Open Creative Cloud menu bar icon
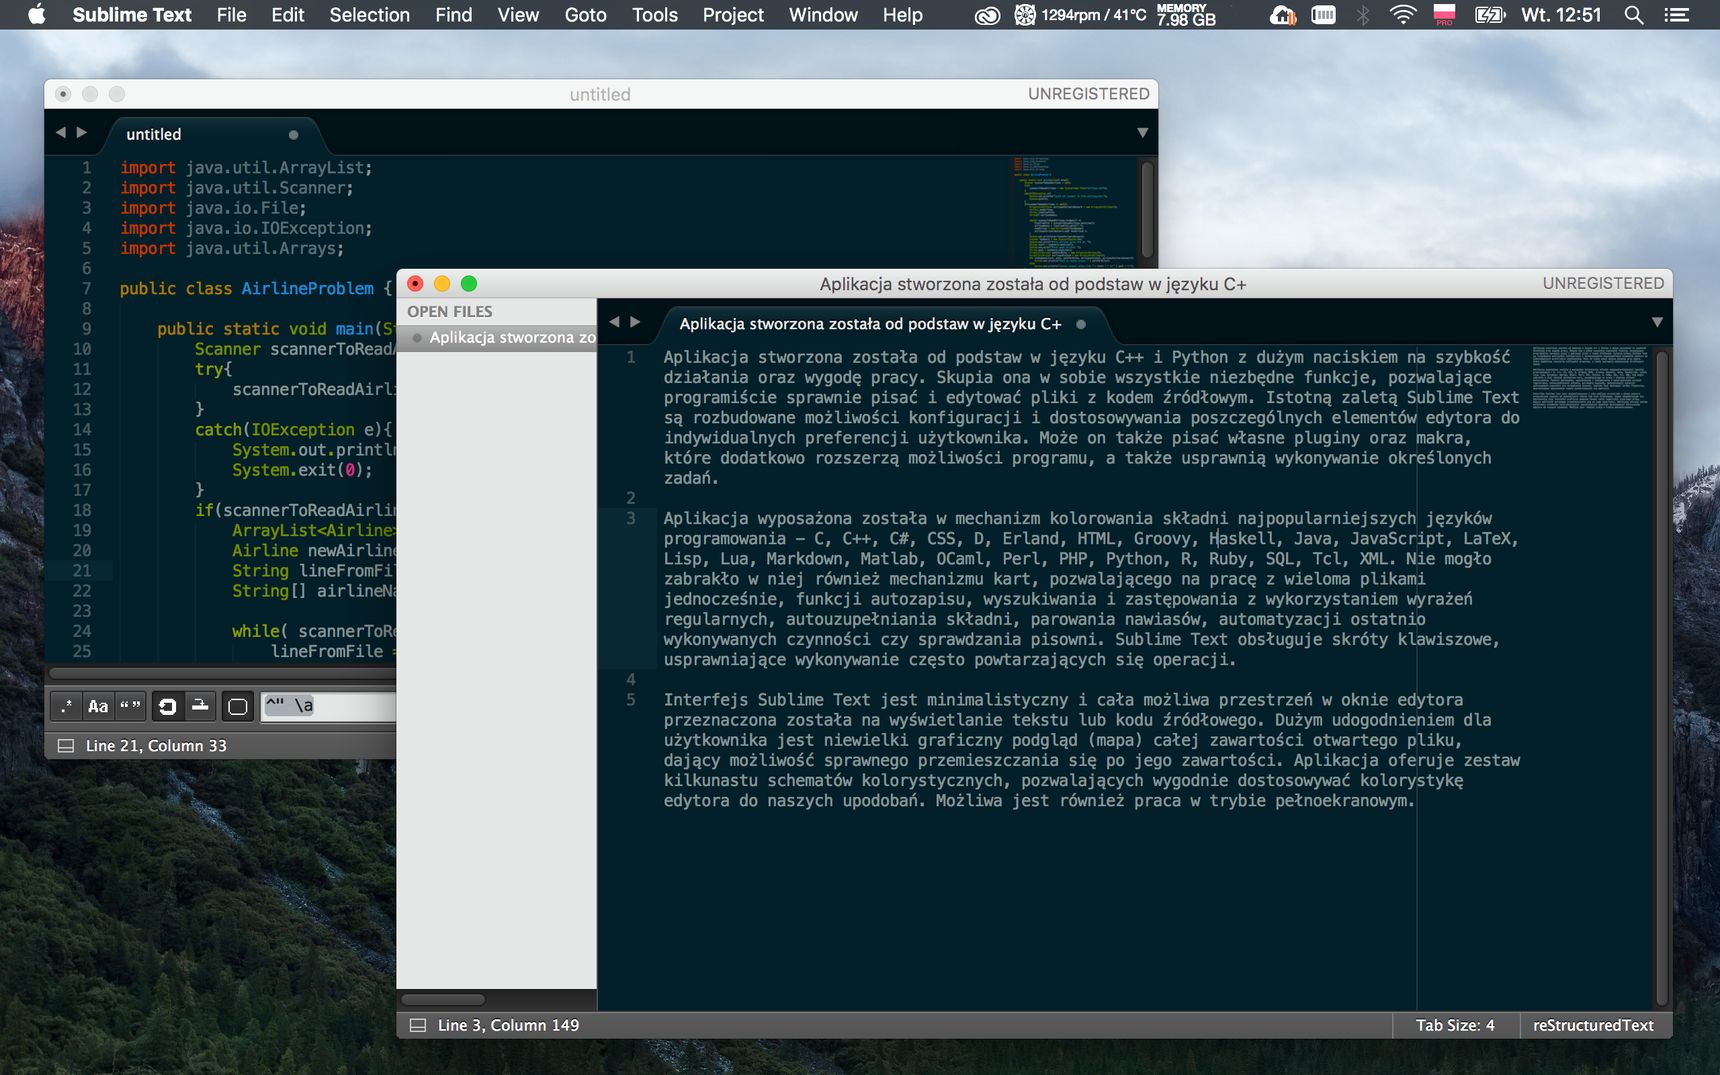This screenshot has height=1075, width=1720. coord(987,15)
